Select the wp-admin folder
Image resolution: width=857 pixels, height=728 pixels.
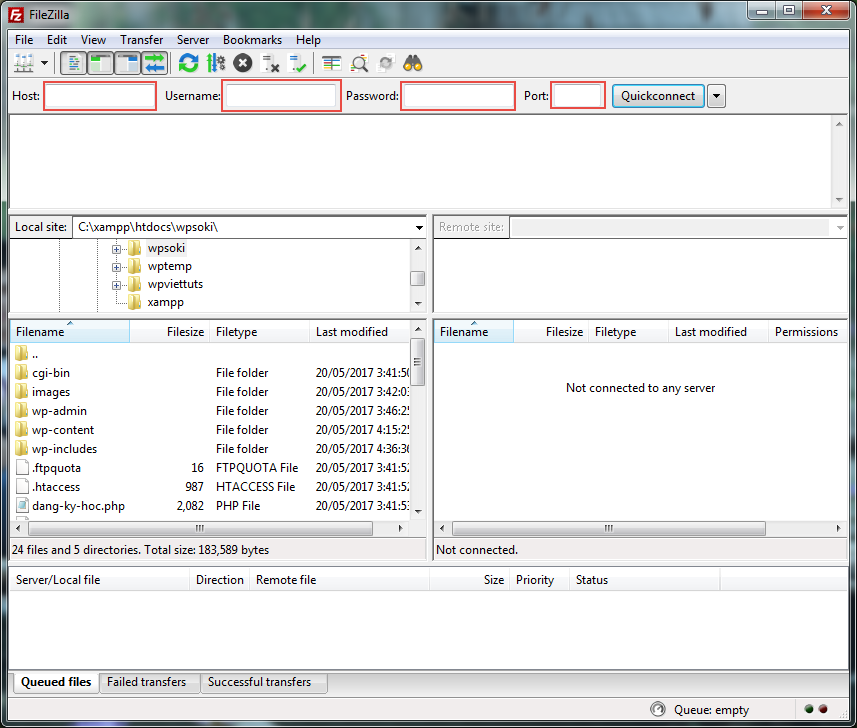pyautogui.click(x=59, y=411)
